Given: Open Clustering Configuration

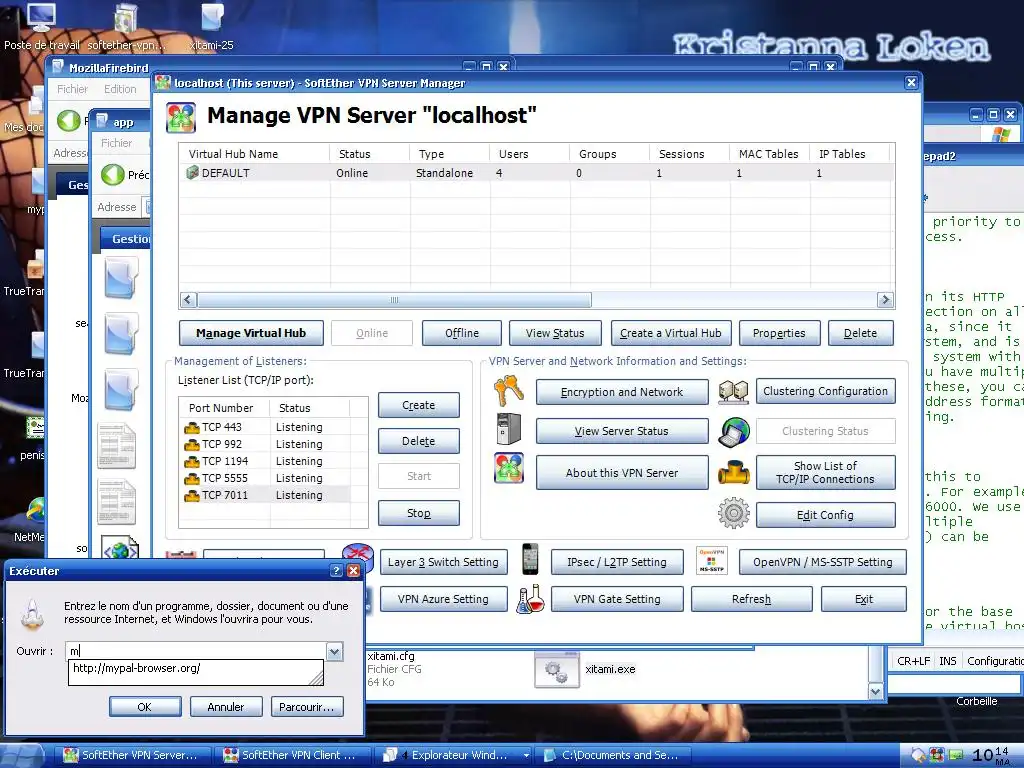Looking at the screenshot, I should coord(825,391).
